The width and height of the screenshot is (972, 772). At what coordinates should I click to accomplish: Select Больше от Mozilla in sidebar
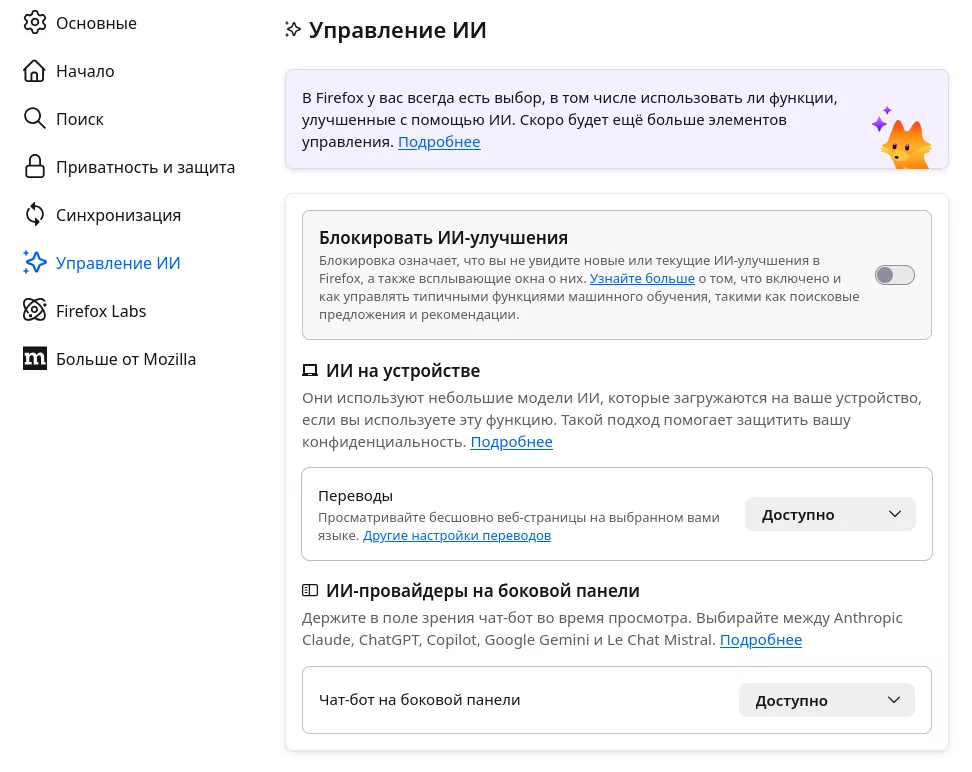(x=126, y=359)
